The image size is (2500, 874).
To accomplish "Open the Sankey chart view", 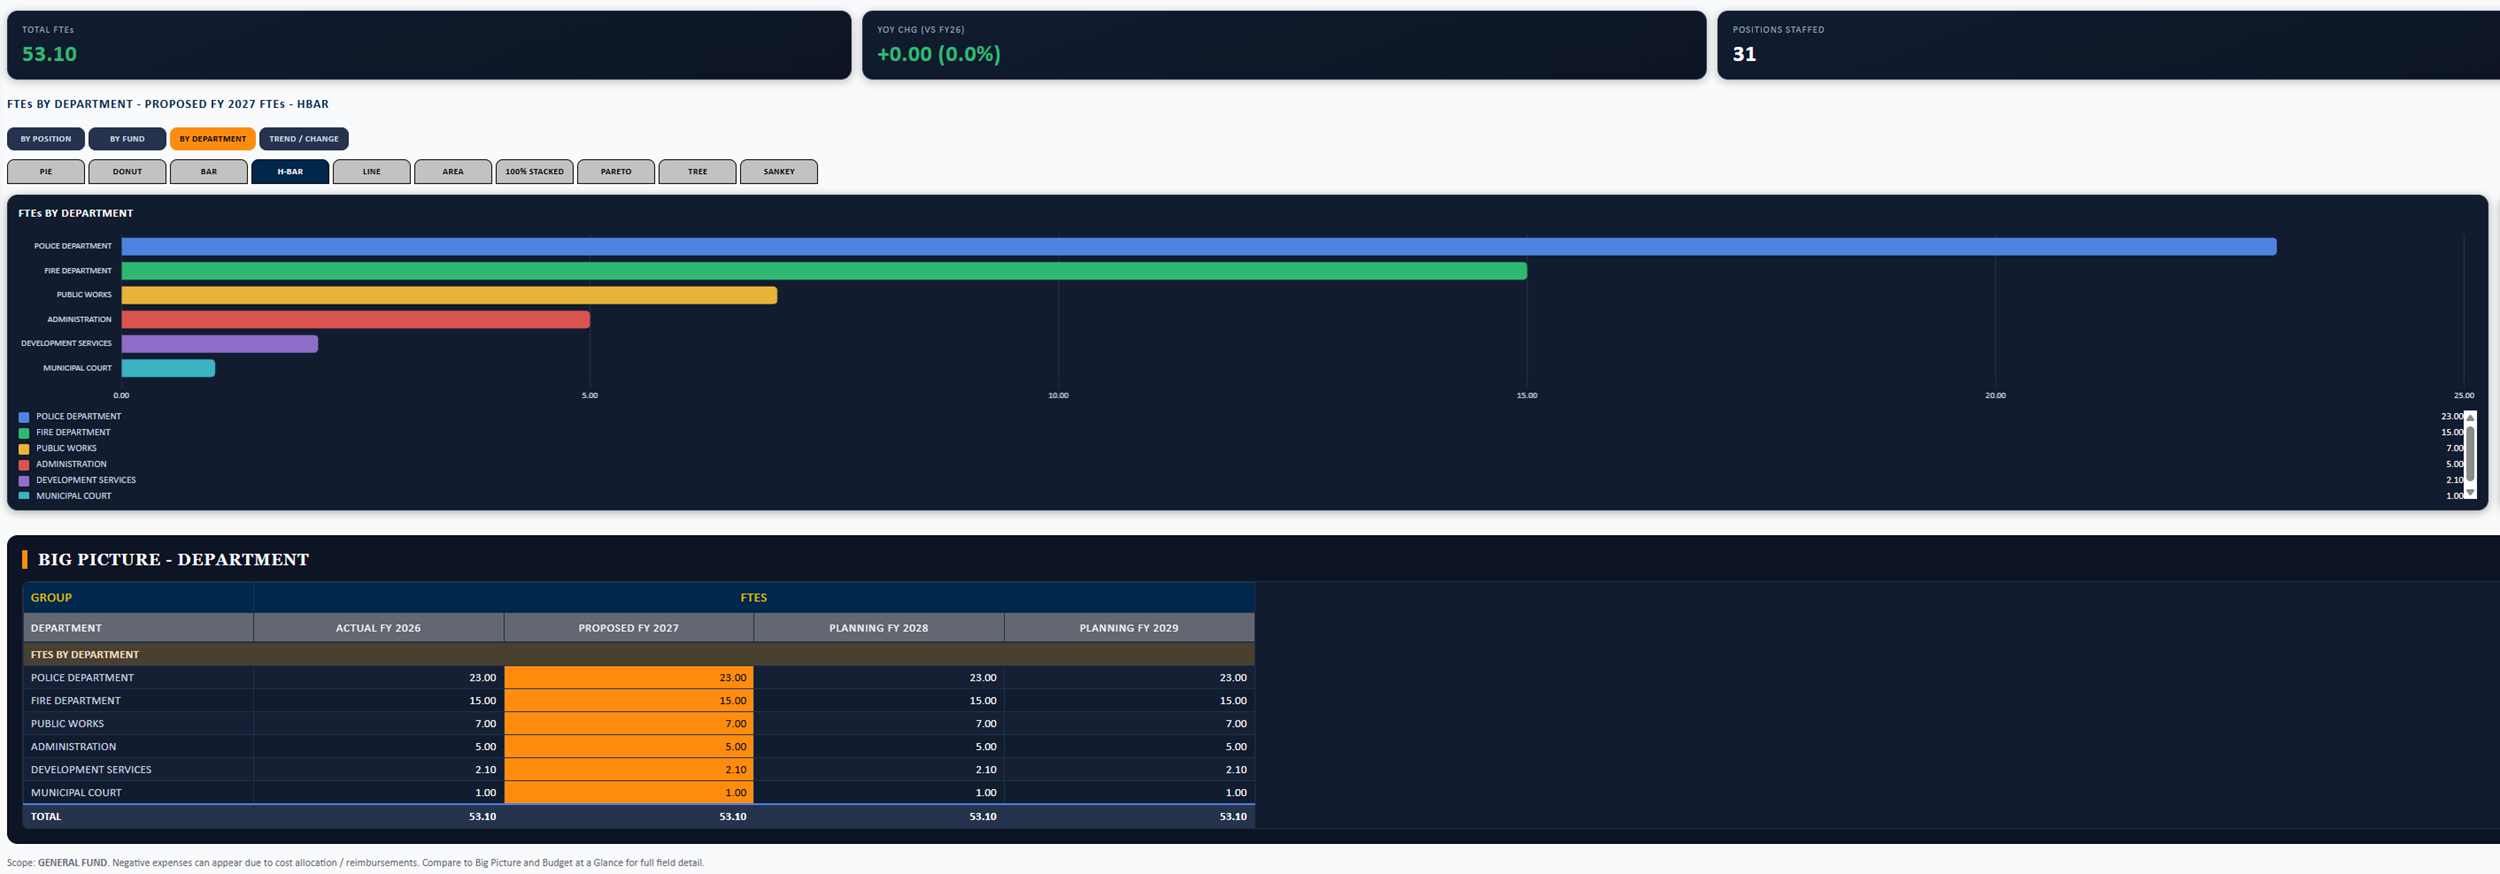I will point(779,172).
